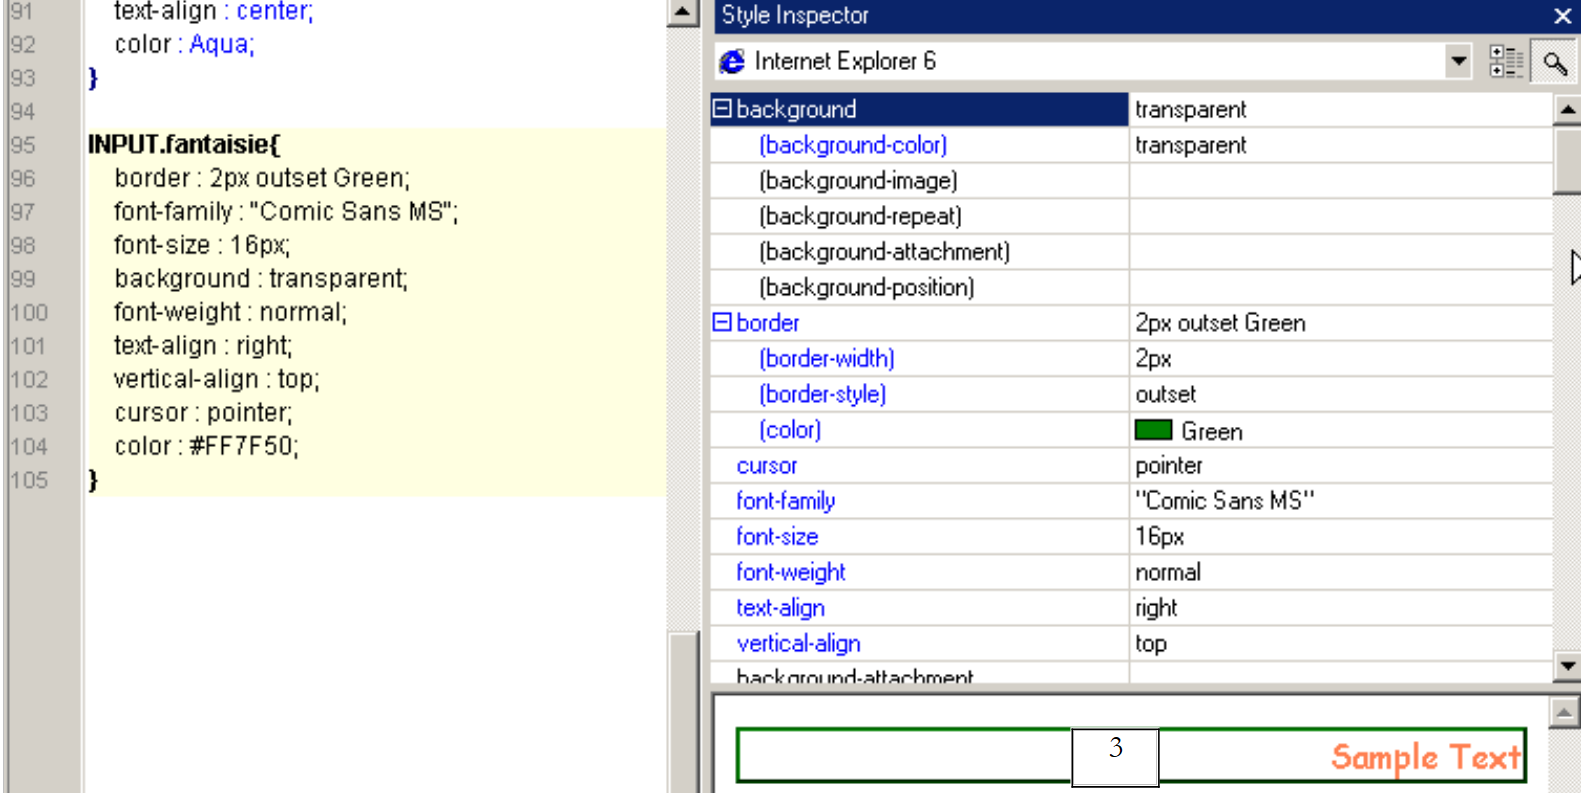Toggle the magnifier preview button
The width and height of the screenshot is (1581, 793).
tap(1554, 62)
